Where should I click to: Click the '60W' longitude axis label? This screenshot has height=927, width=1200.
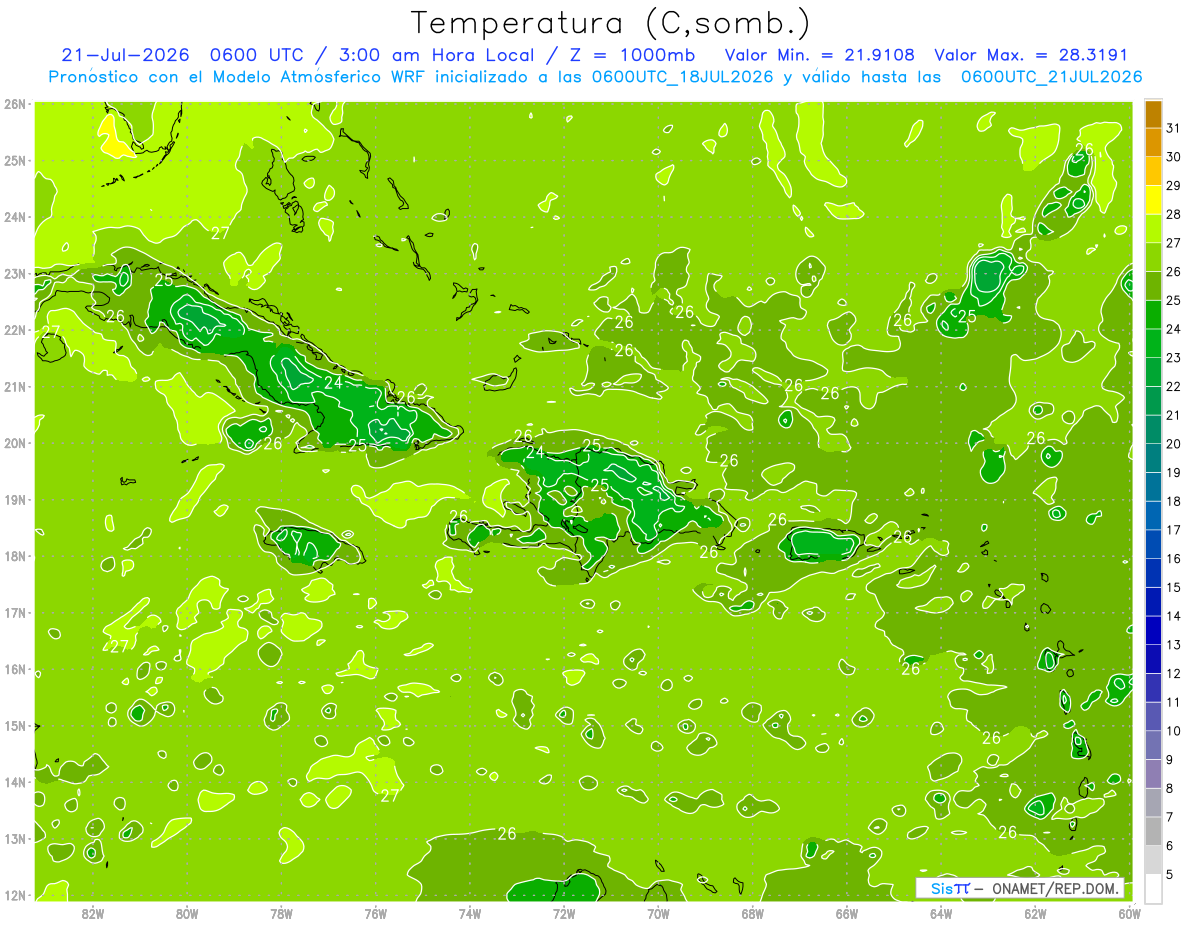point(1129,913)
